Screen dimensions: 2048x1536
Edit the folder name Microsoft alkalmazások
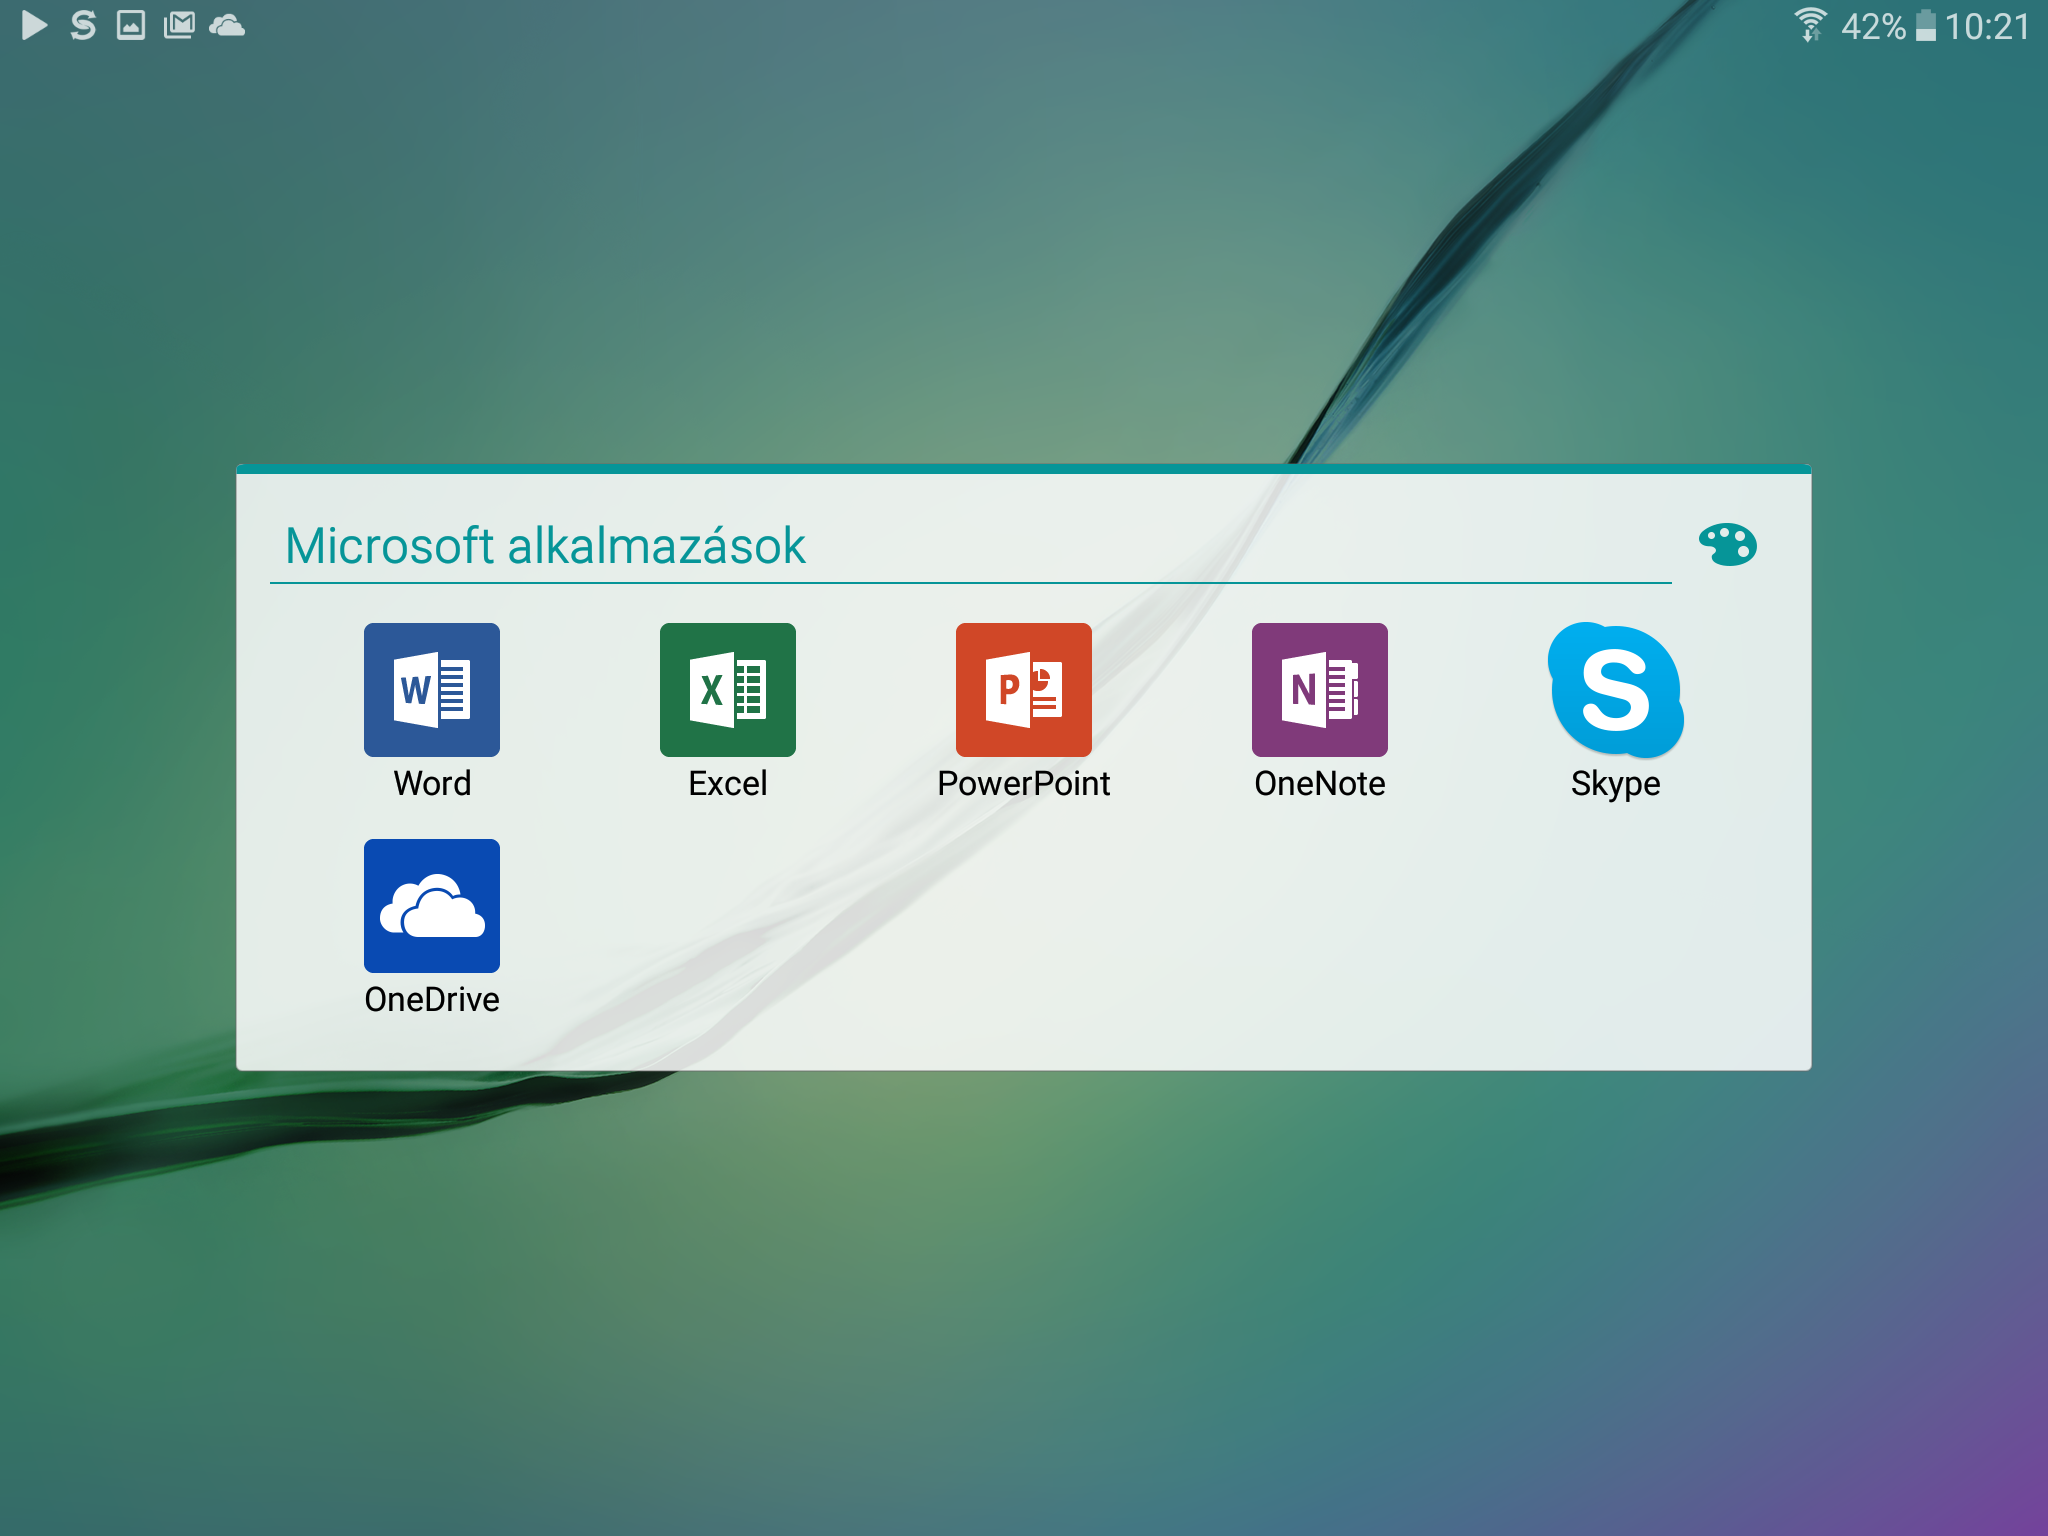pos(546,546)
